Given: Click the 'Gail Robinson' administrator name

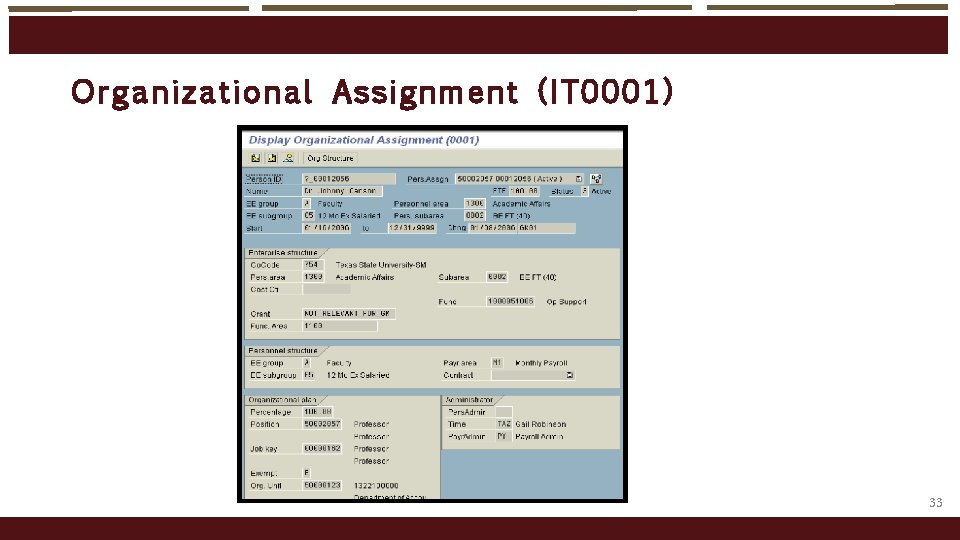Looking at the screenshot, I should 541,424.
